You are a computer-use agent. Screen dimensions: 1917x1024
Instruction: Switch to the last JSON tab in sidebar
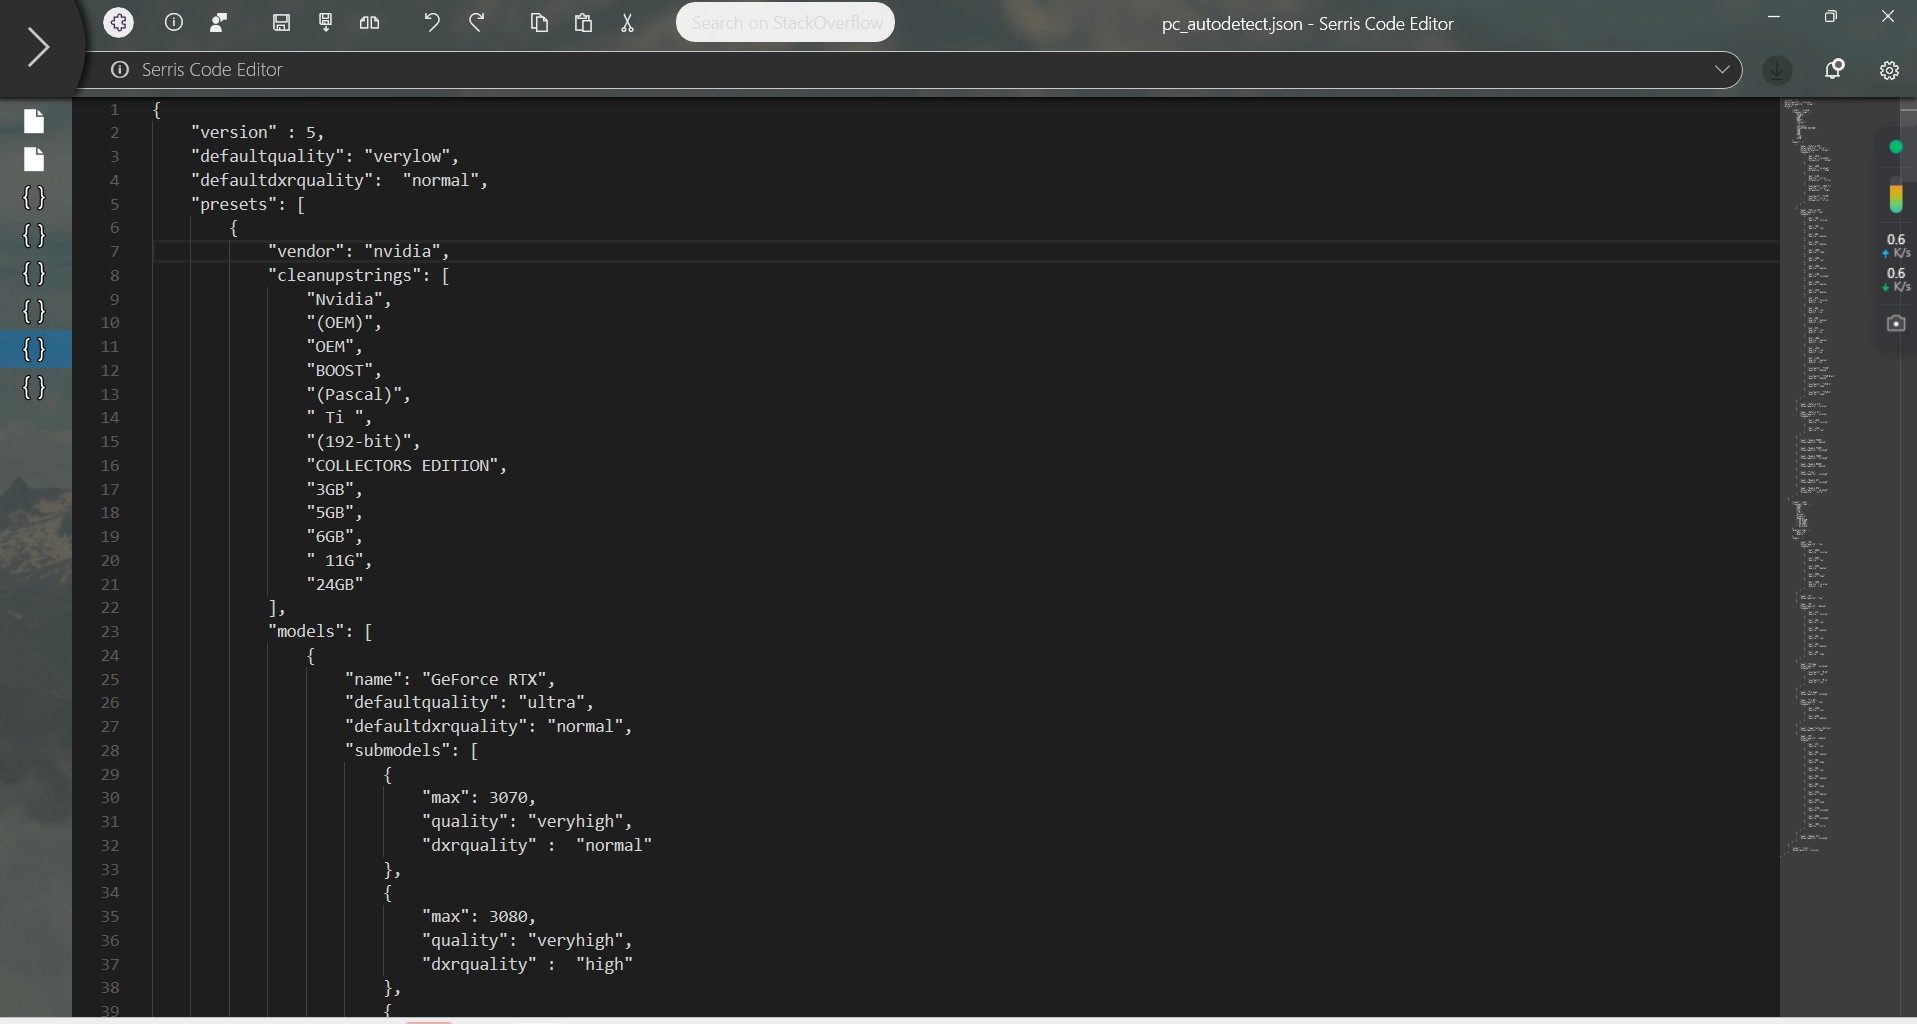point(34,387)
